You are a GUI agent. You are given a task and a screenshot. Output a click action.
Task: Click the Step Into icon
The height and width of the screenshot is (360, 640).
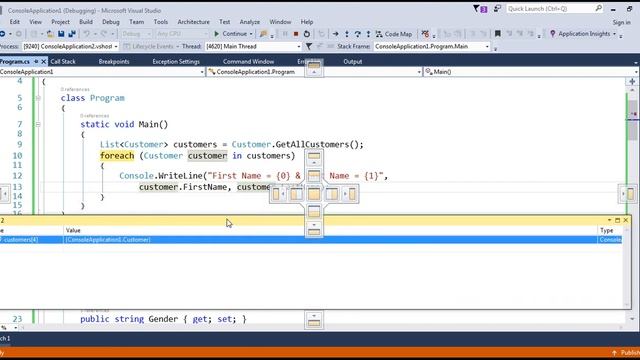(347, 34)
